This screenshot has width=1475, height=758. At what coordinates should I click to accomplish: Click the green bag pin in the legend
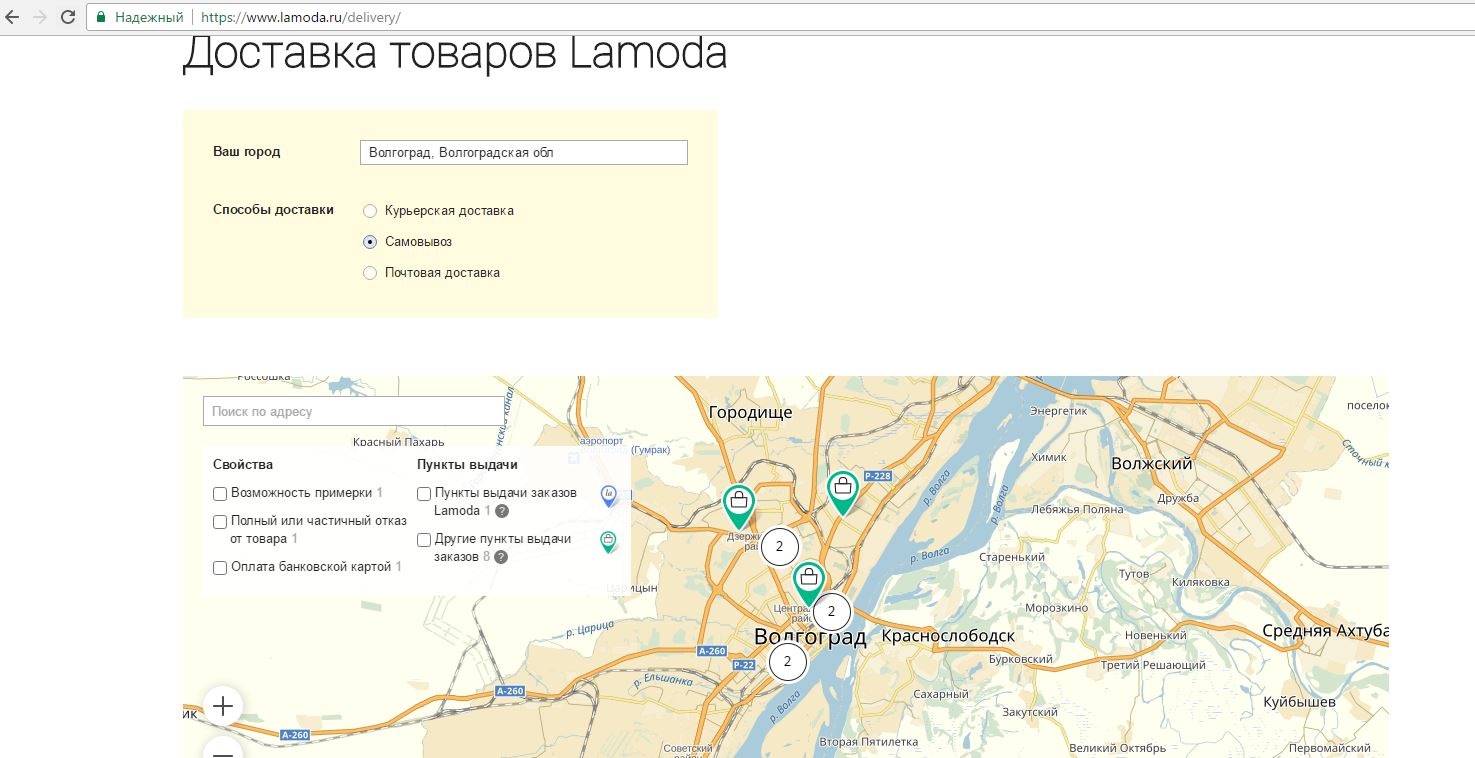[x=607, y=542]
